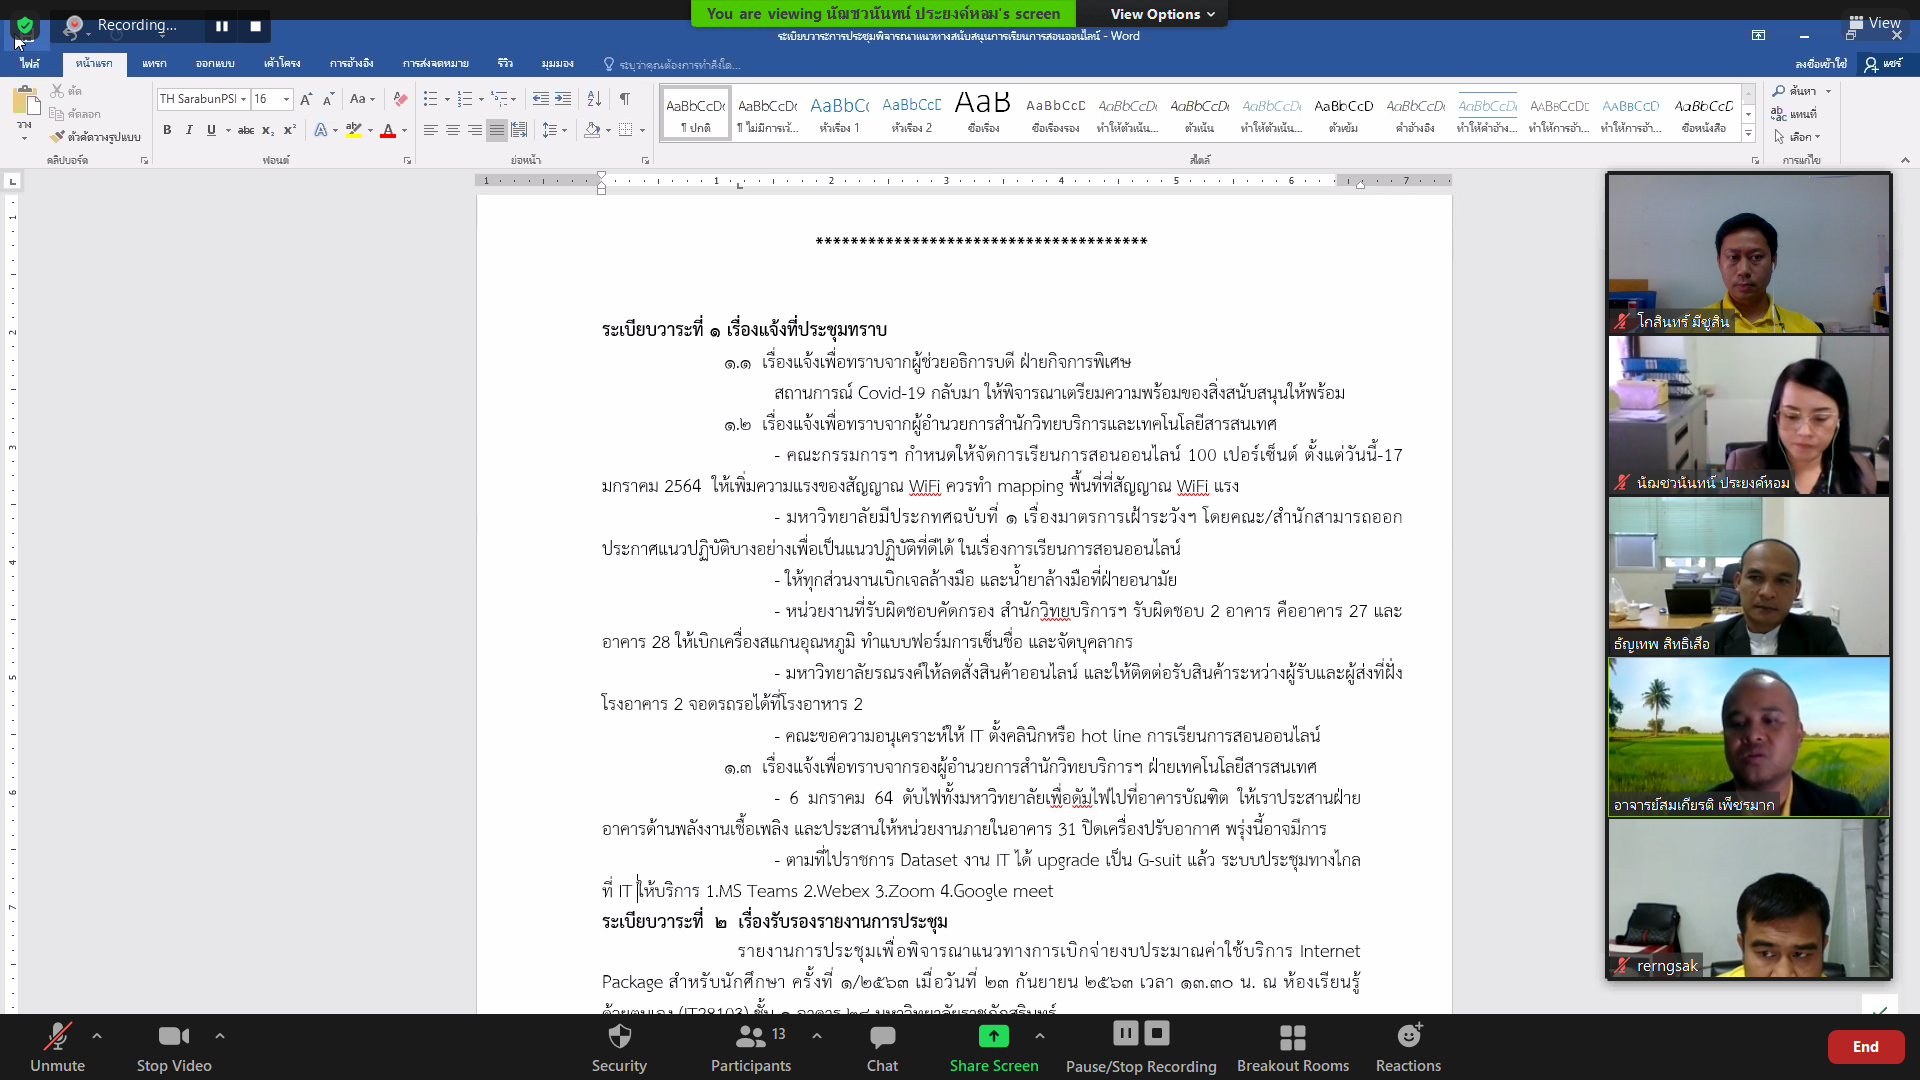Viewport: 1920px width, 1080px height.
Task: Open the Security shield icon
Action: tap(619, 1037)
